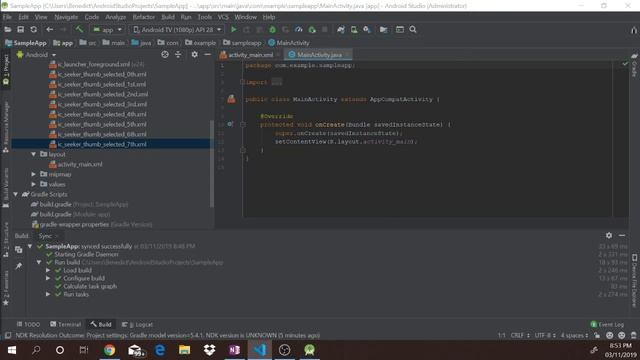The height and width of the screenshot is (360, 640).
Task: Expand the values folder
Action: [x=33, y=184]
